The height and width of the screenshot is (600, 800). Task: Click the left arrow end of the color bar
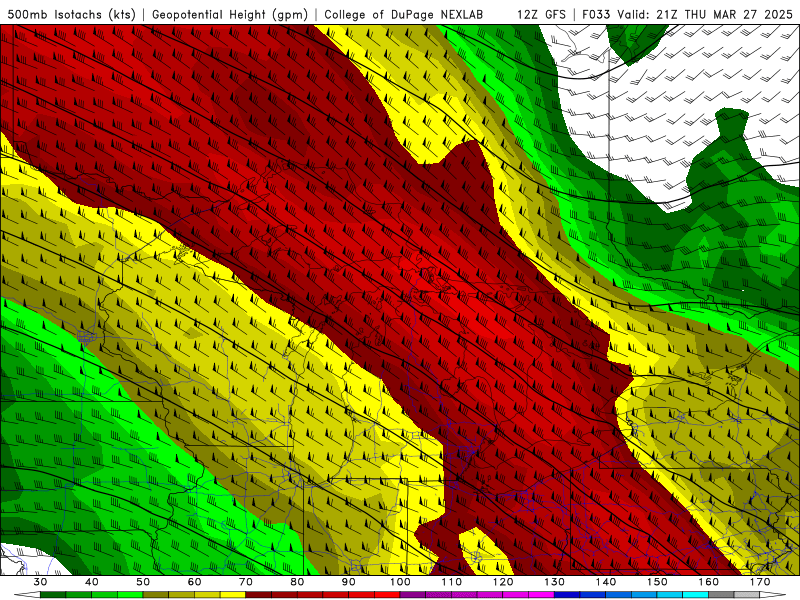27,595
